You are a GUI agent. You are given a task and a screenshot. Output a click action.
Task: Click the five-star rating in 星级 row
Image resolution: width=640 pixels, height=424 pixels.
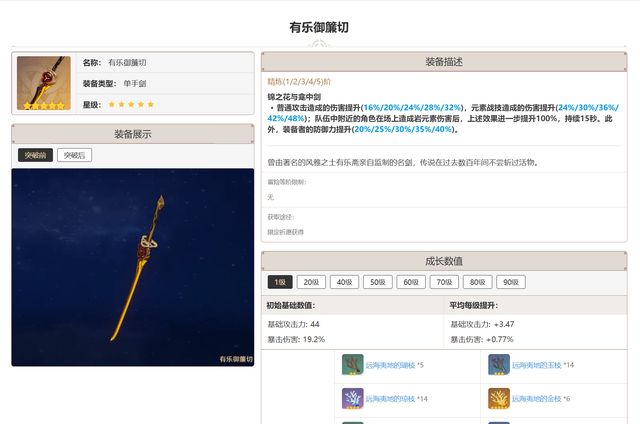click(x=131, y=104)
